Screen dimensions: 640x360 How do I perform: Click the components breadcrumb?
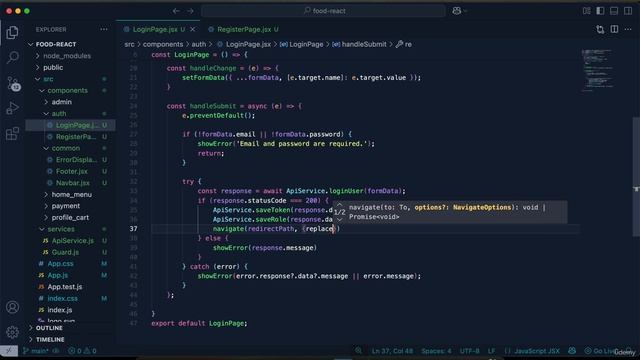(163, 44)
